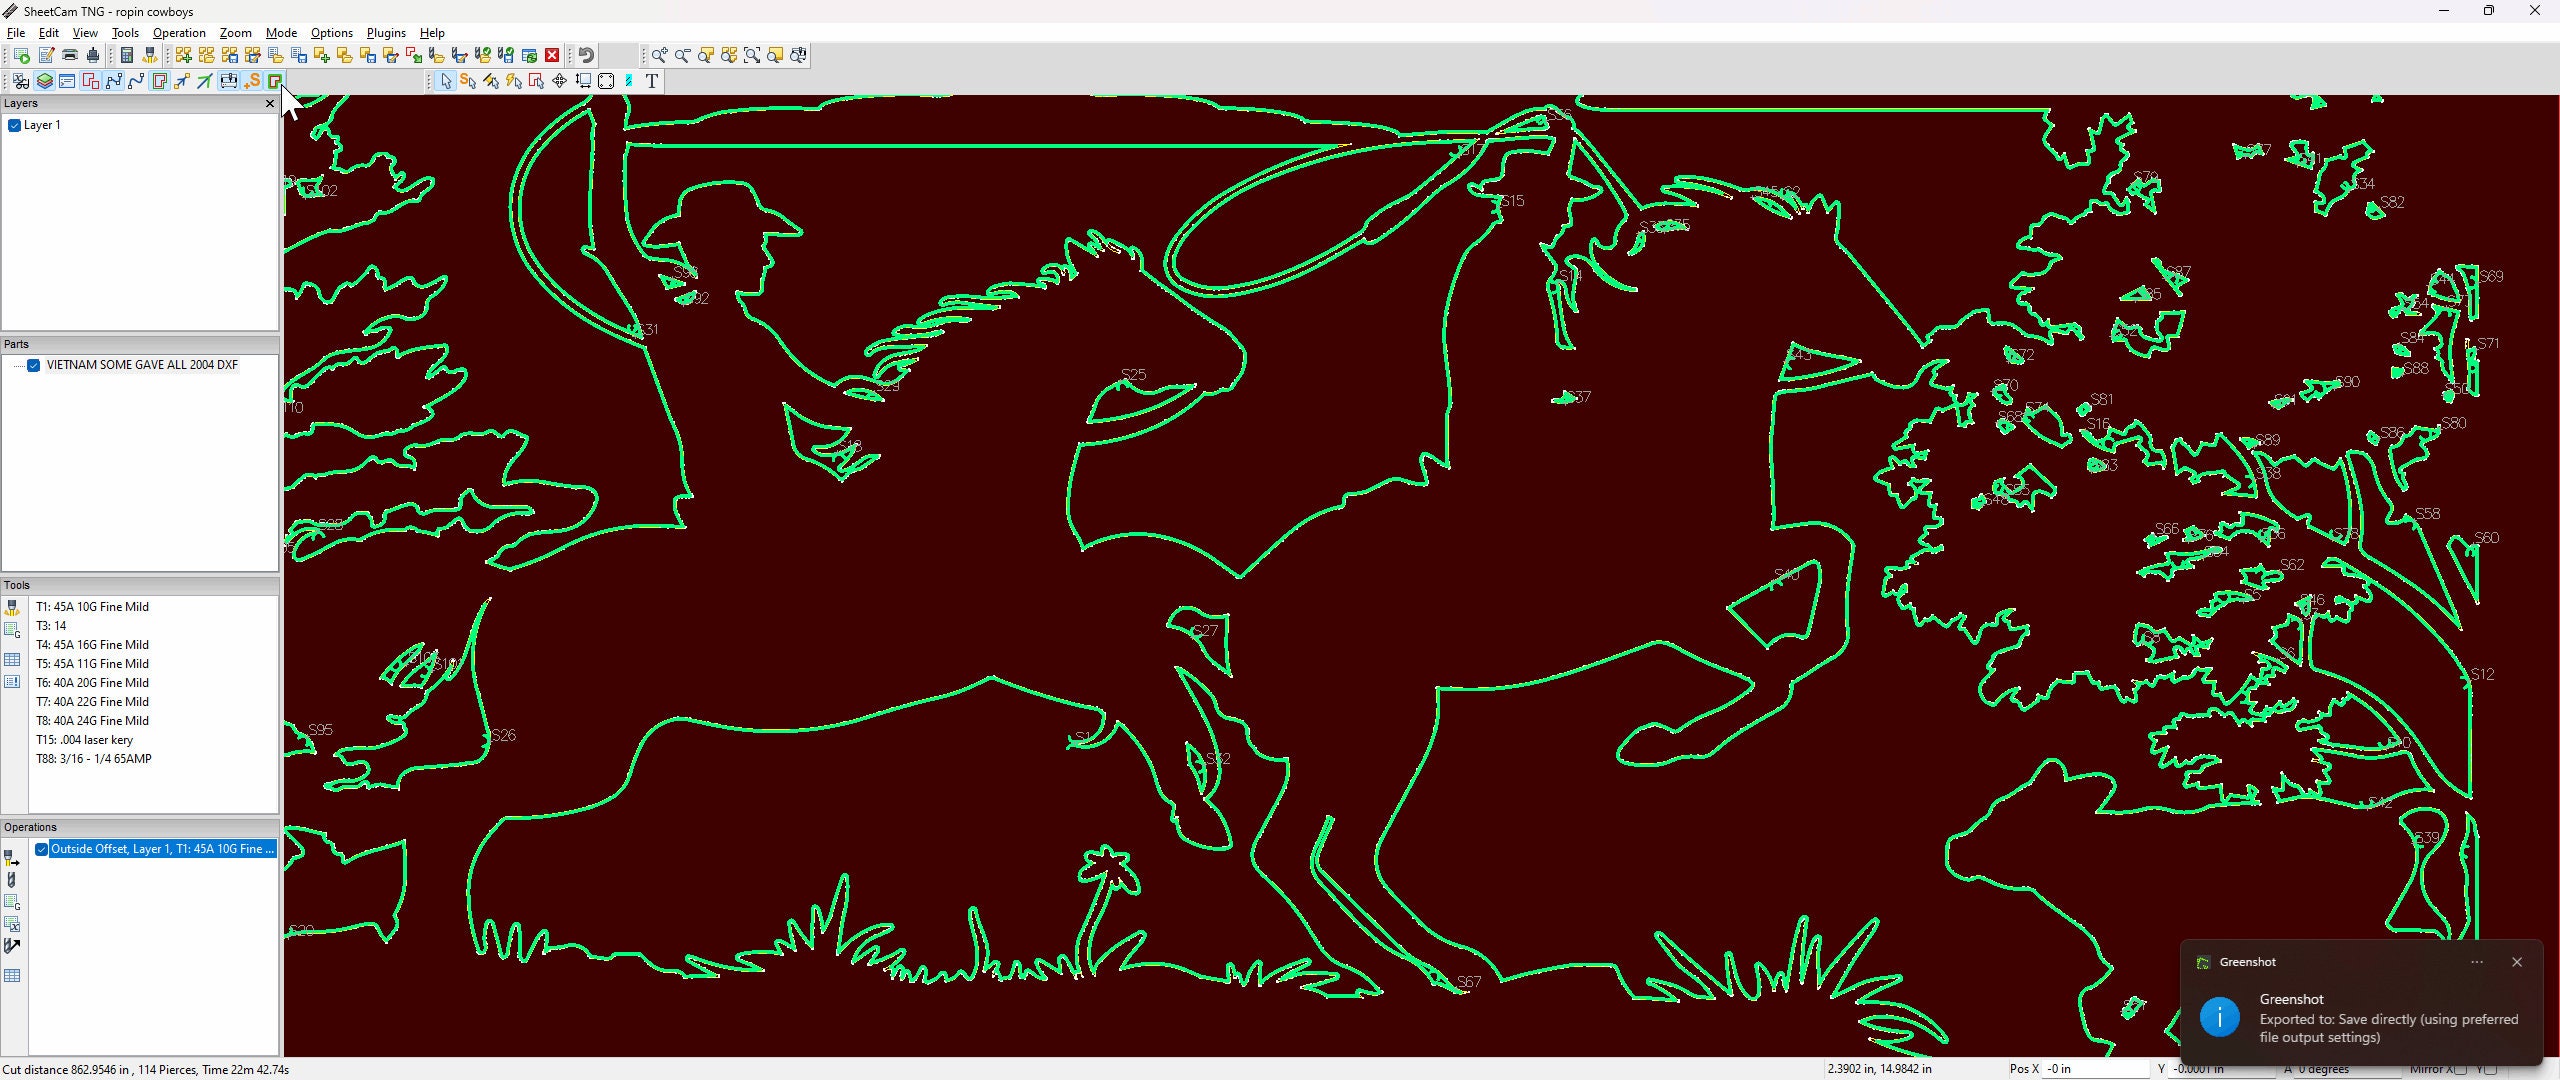Expand the VIETNAM part tree node
The image size is (2560, 1080).
point(20,365)
